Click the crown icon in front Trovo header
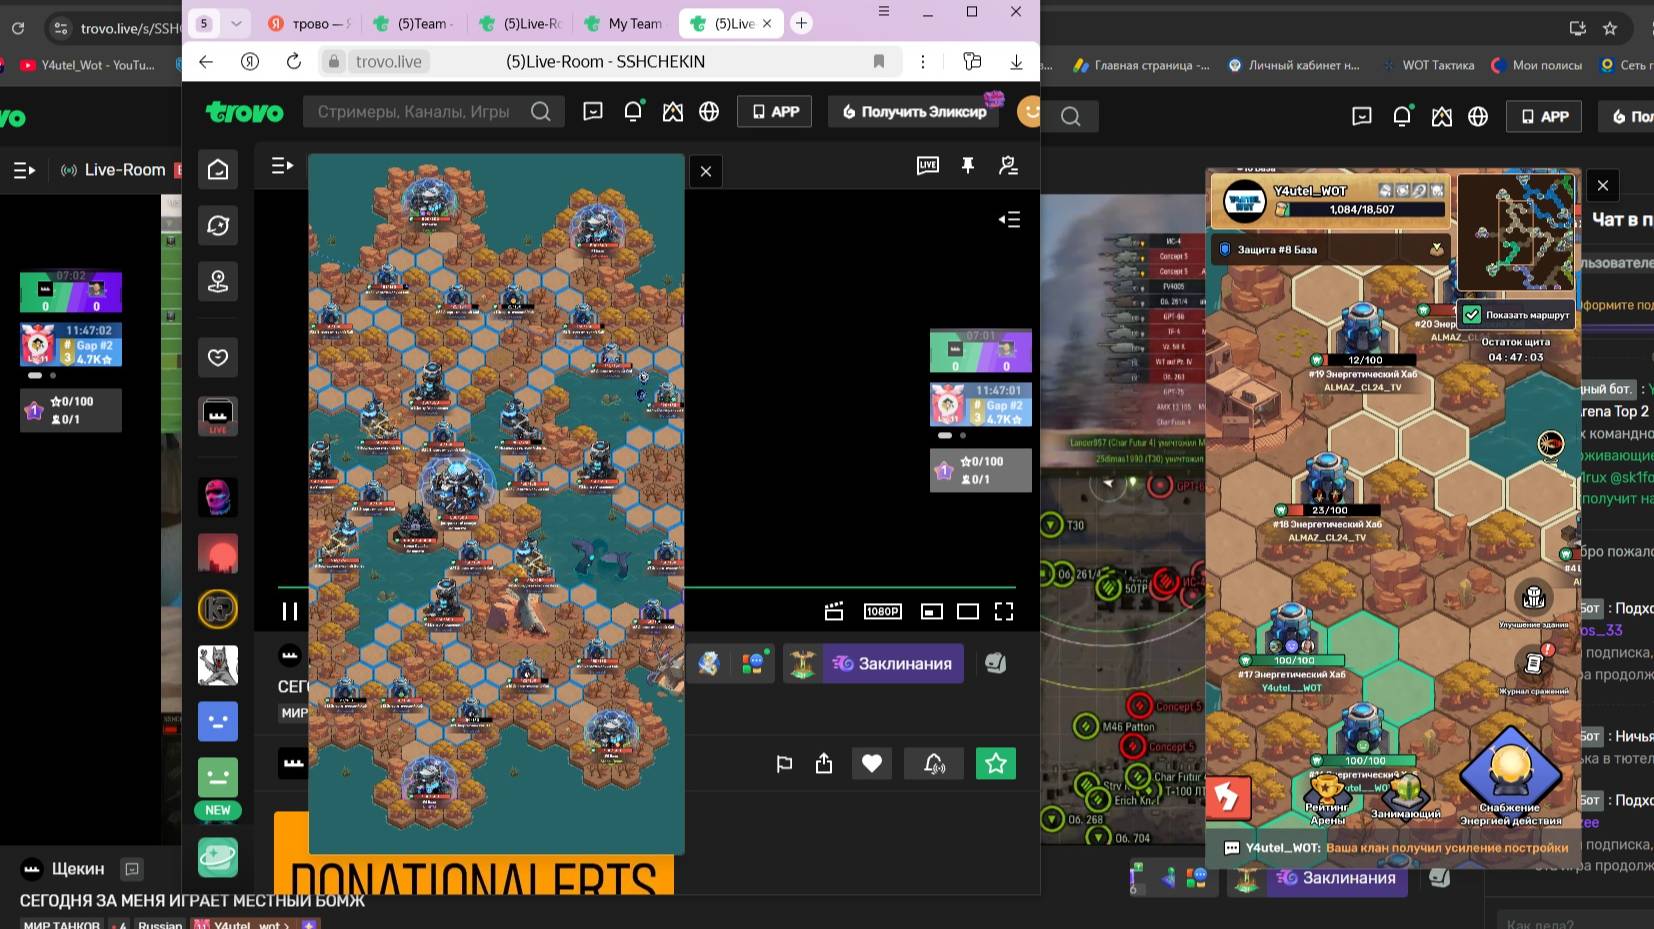1654x929 pixels. click(673, 111)
